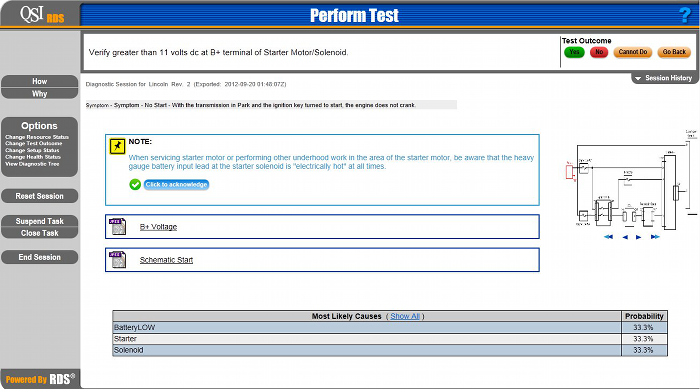The width and height of the screenshot is (700, 389).
Task: Open Change Health Status option
Action: pyautogui.click(x=33, y=157)
